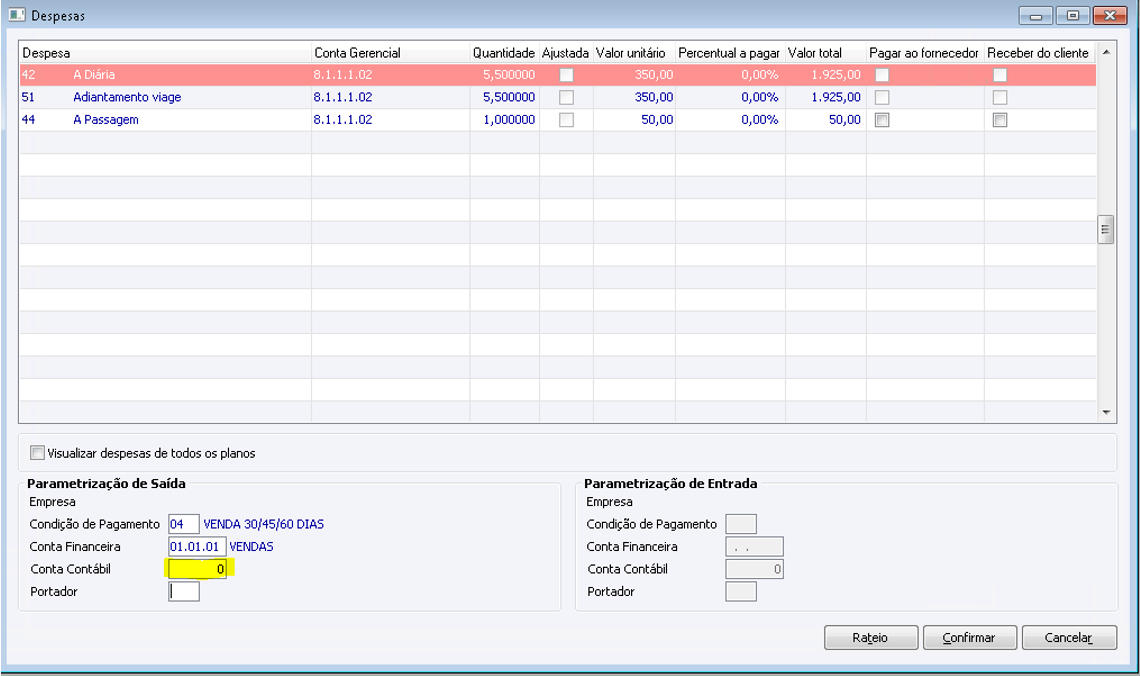Image resolution: width=1140 pixels, height=676 pixels.
Task: Enable Visualizar despesas de todos os planos
Action: pyautogui.click(x=37, y=453)
